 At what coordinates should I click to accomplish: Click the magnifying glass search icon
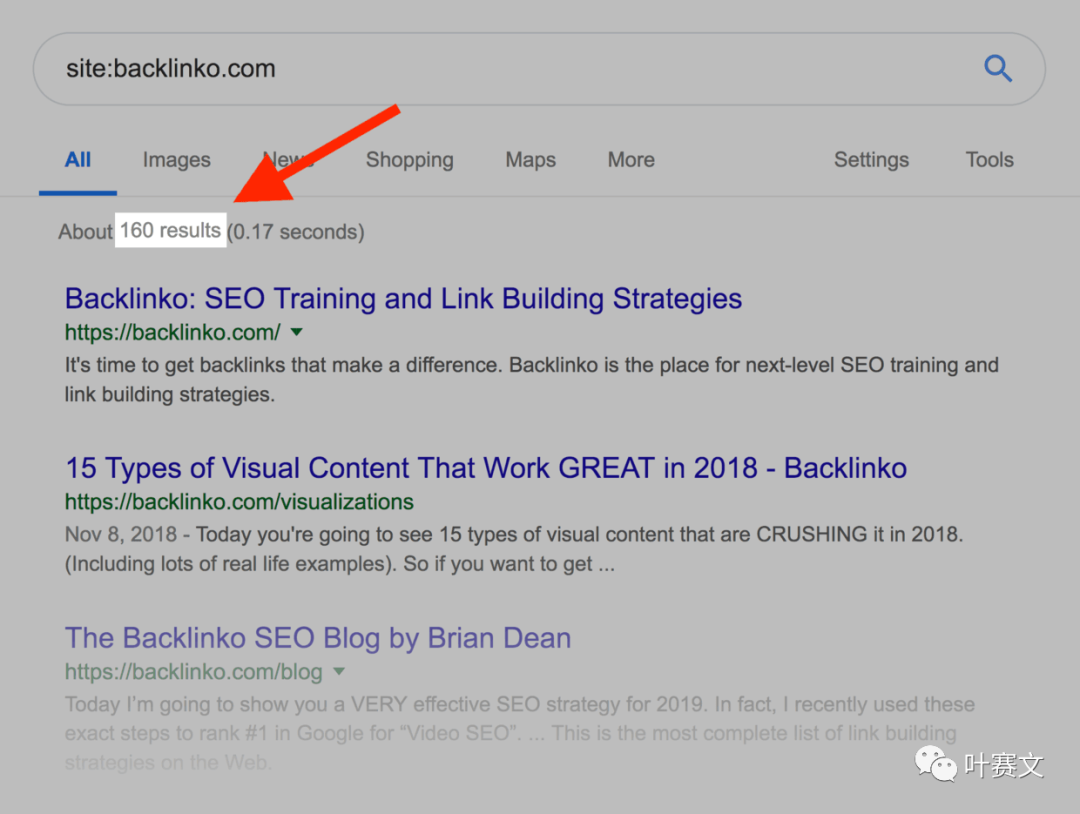(x=998, y=68)
